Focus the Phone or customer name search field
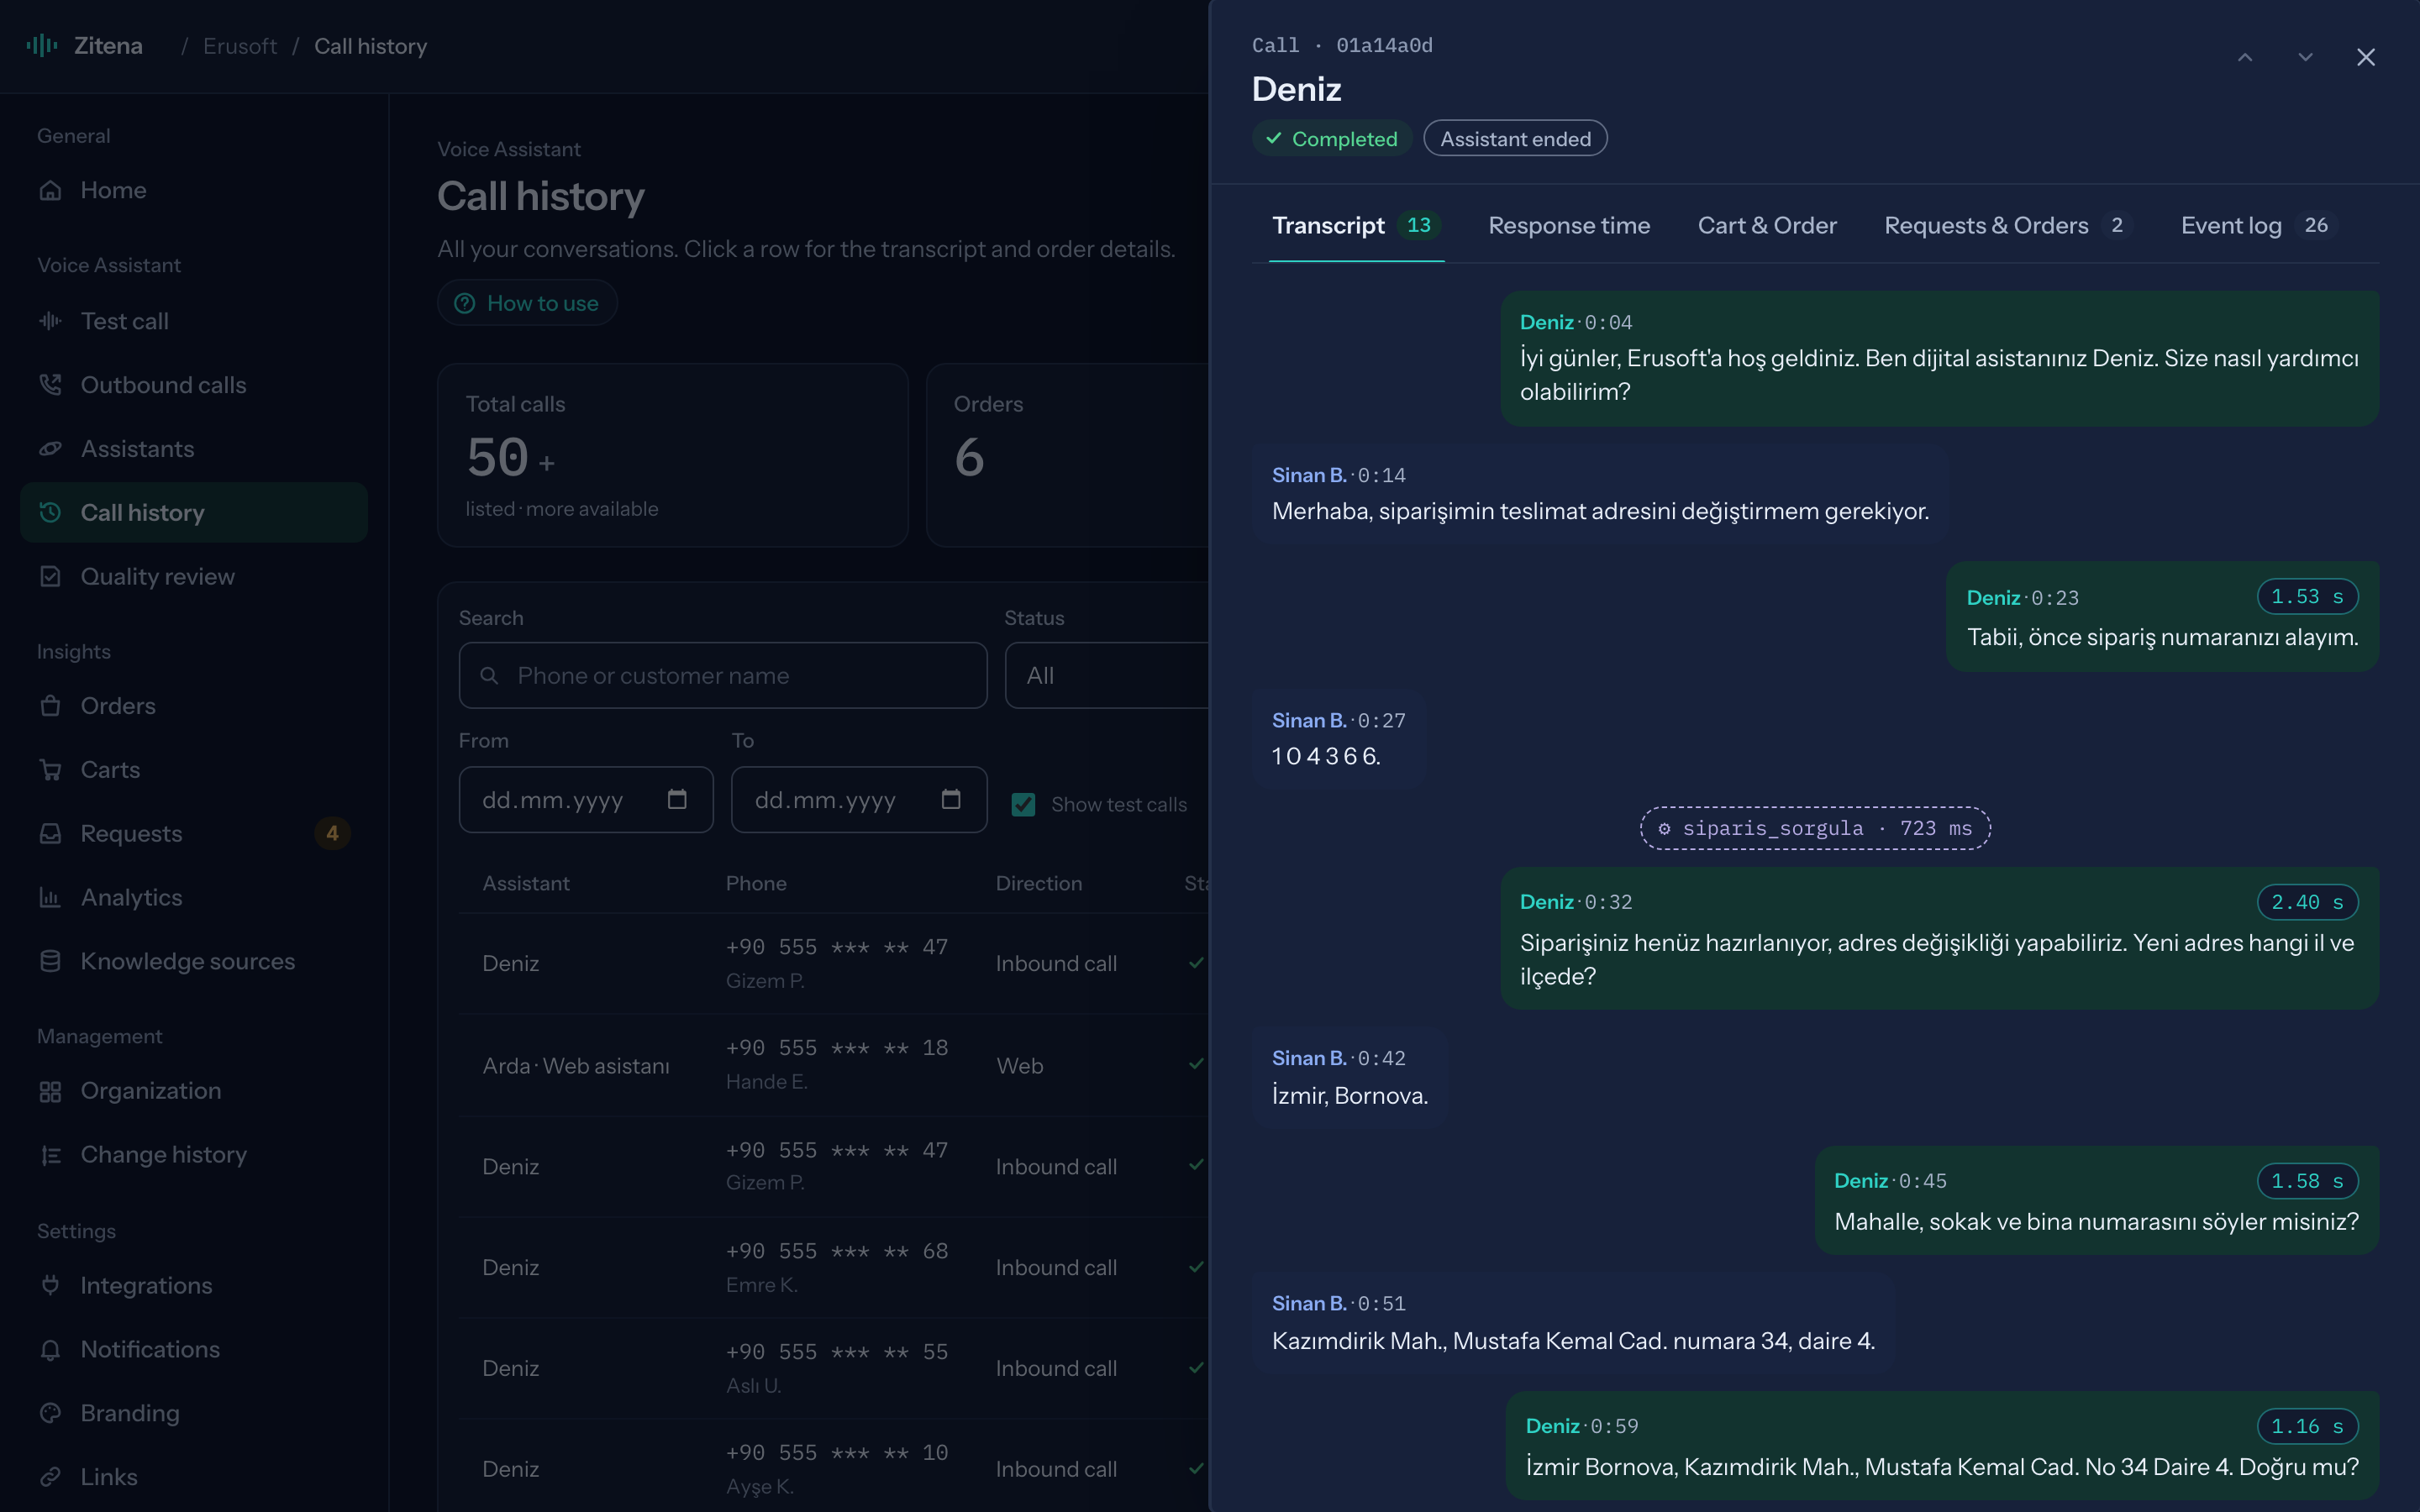The height and width of the screenshot is (1512, 2420). pyautogui.click(x=723, y=676)
